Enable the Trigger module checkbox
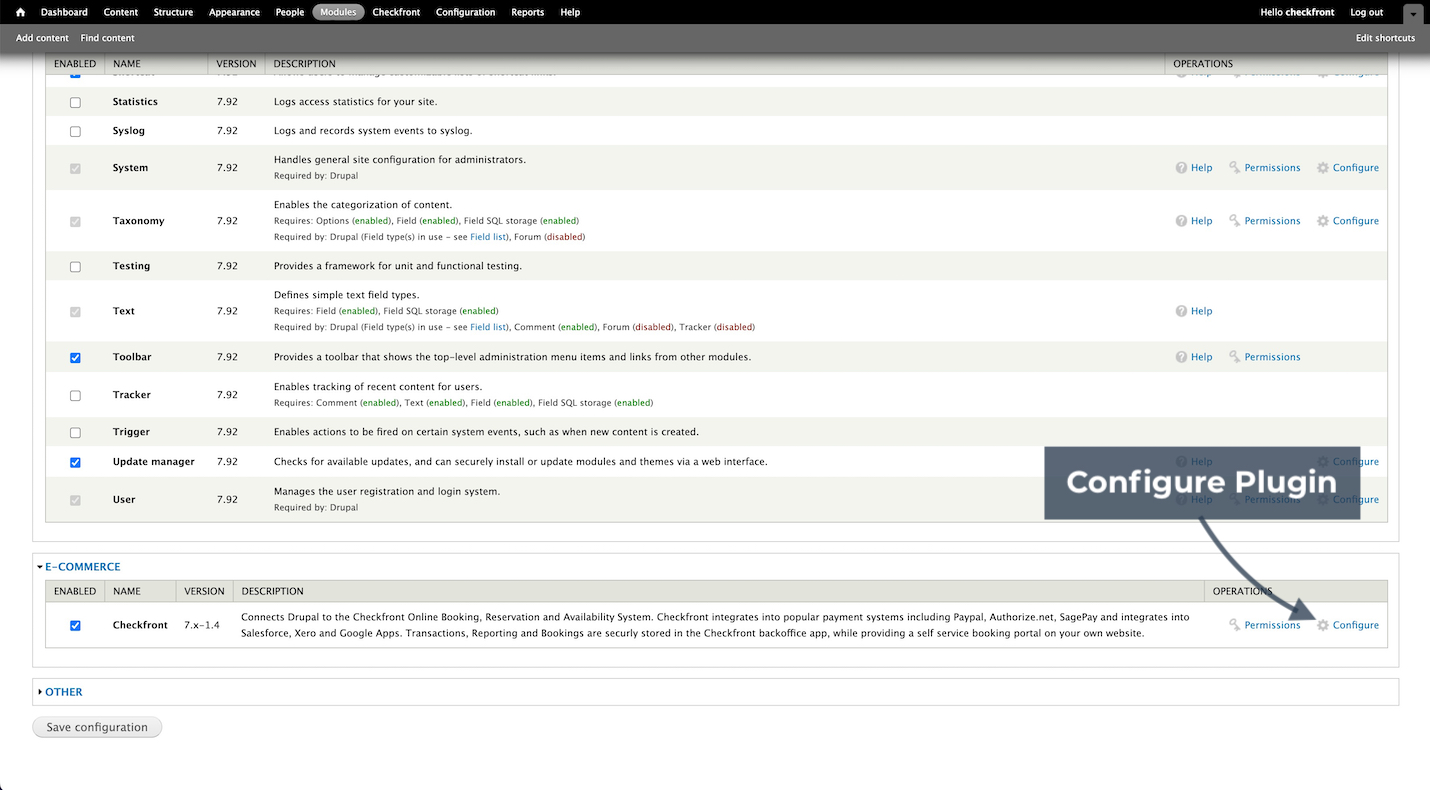This screenshot has height=790, width=1430. click(x=75, y=432)
